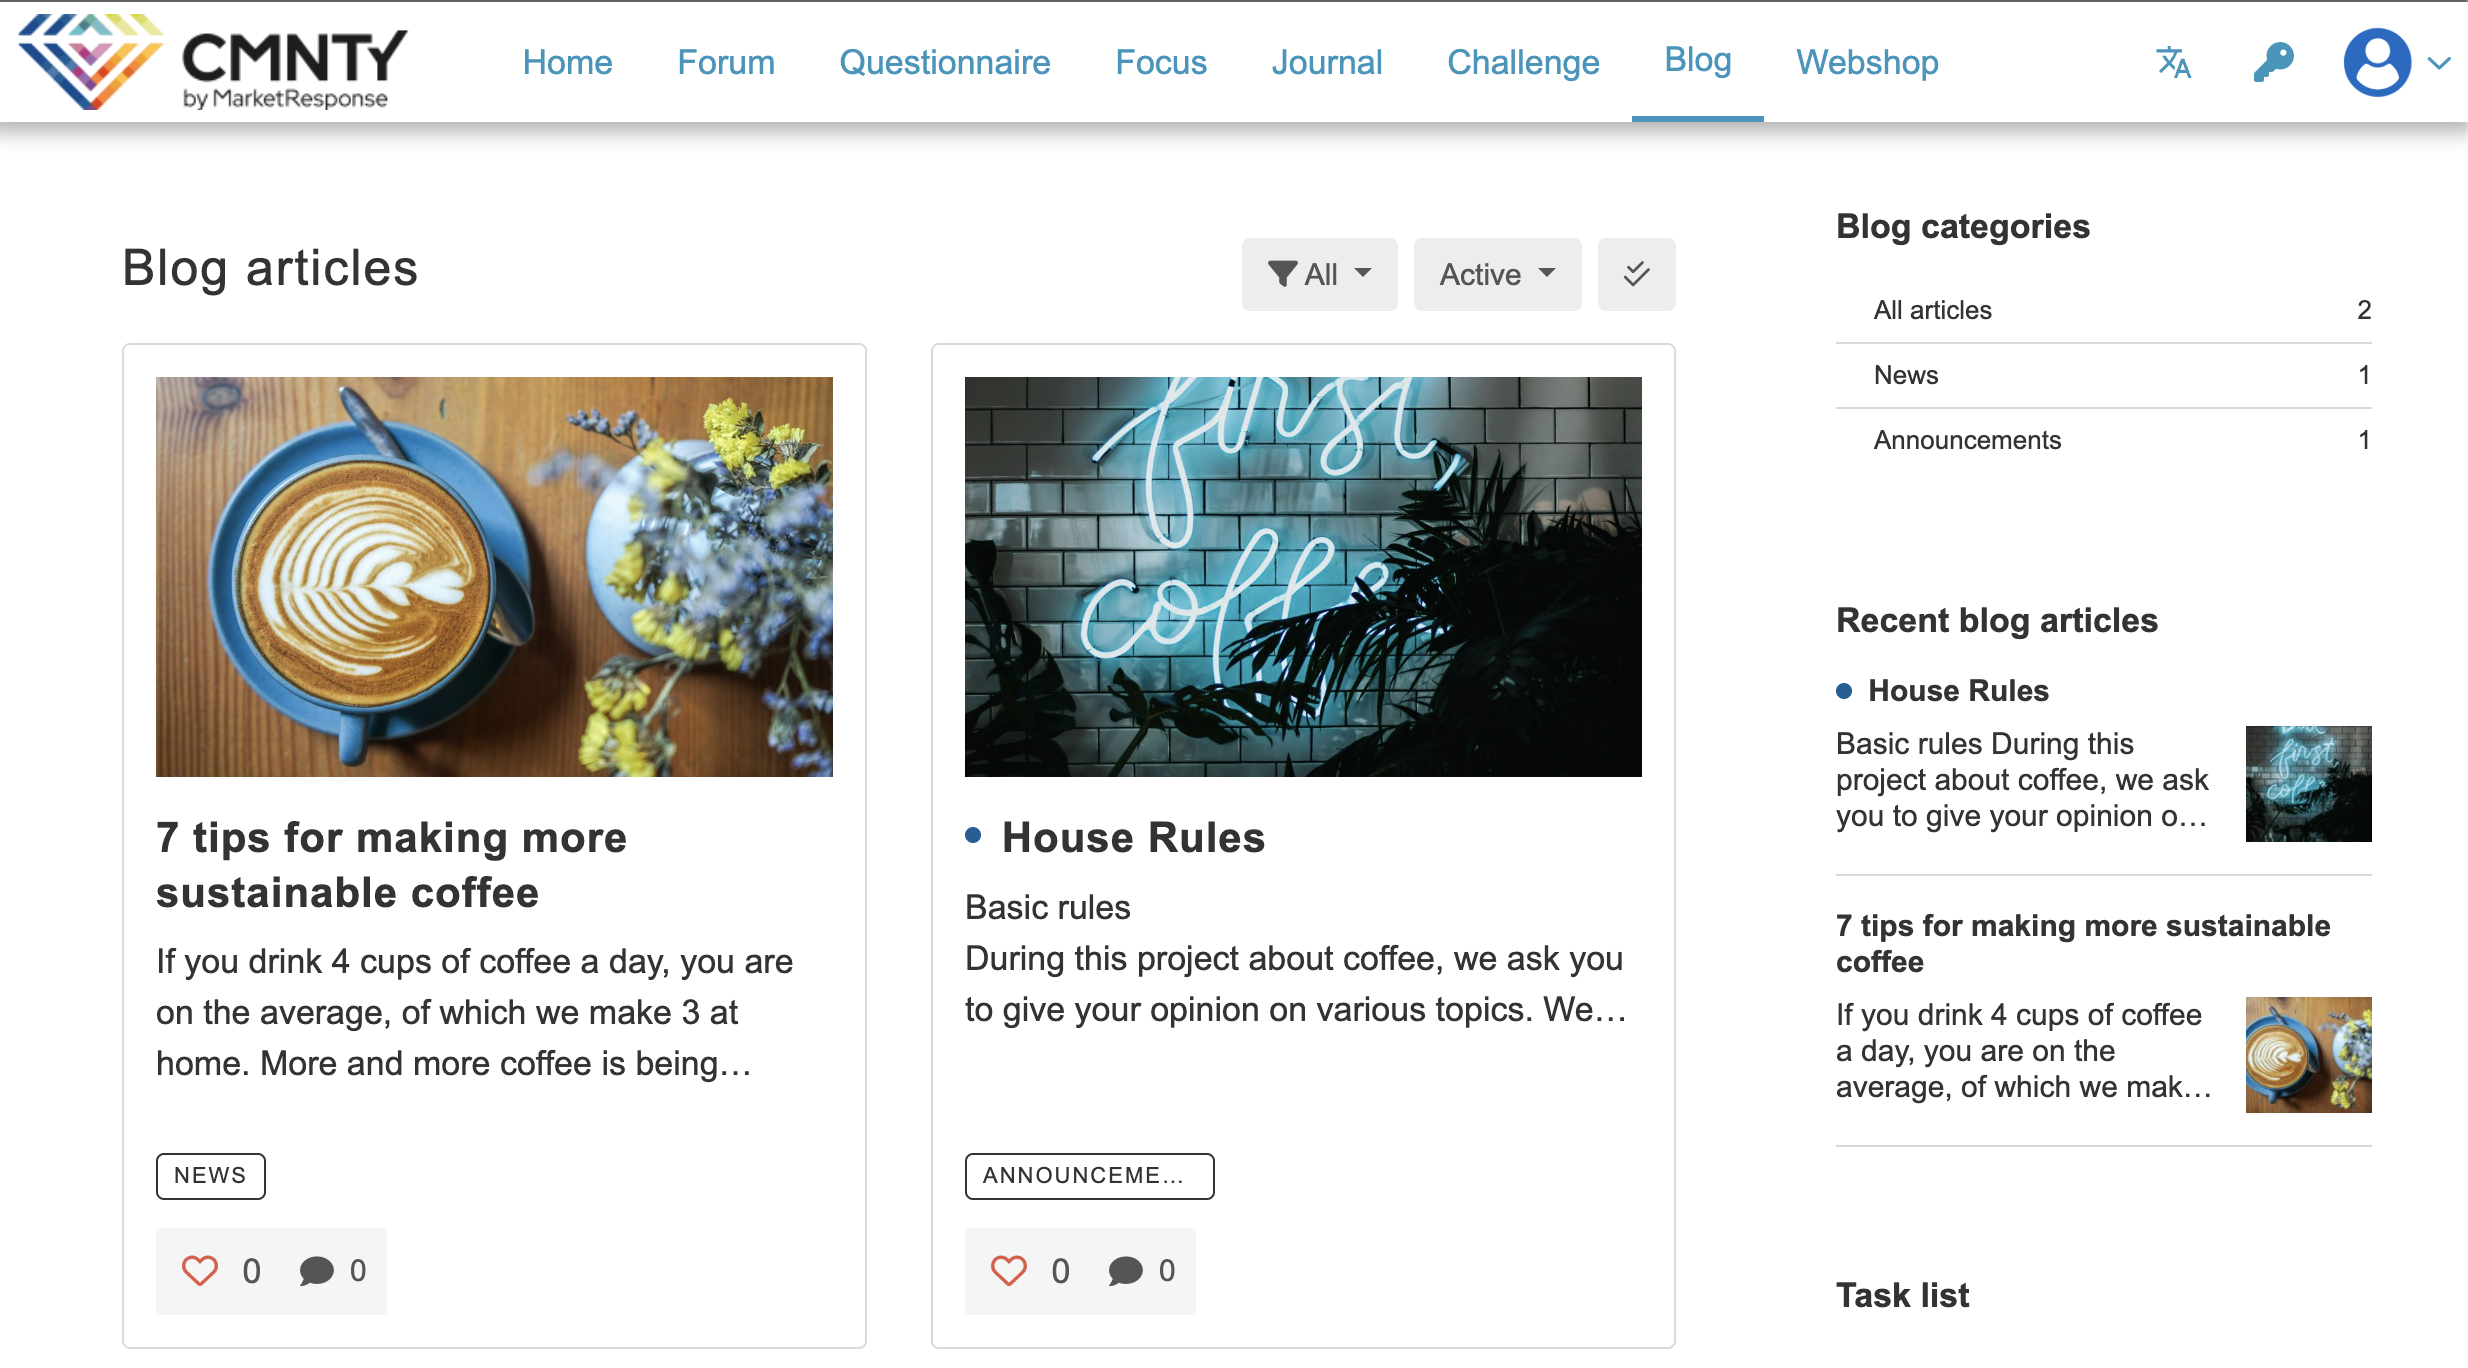Open comments on House Rules article
Screen dimensions: 2468x1368
(x=1125, y=1271)
